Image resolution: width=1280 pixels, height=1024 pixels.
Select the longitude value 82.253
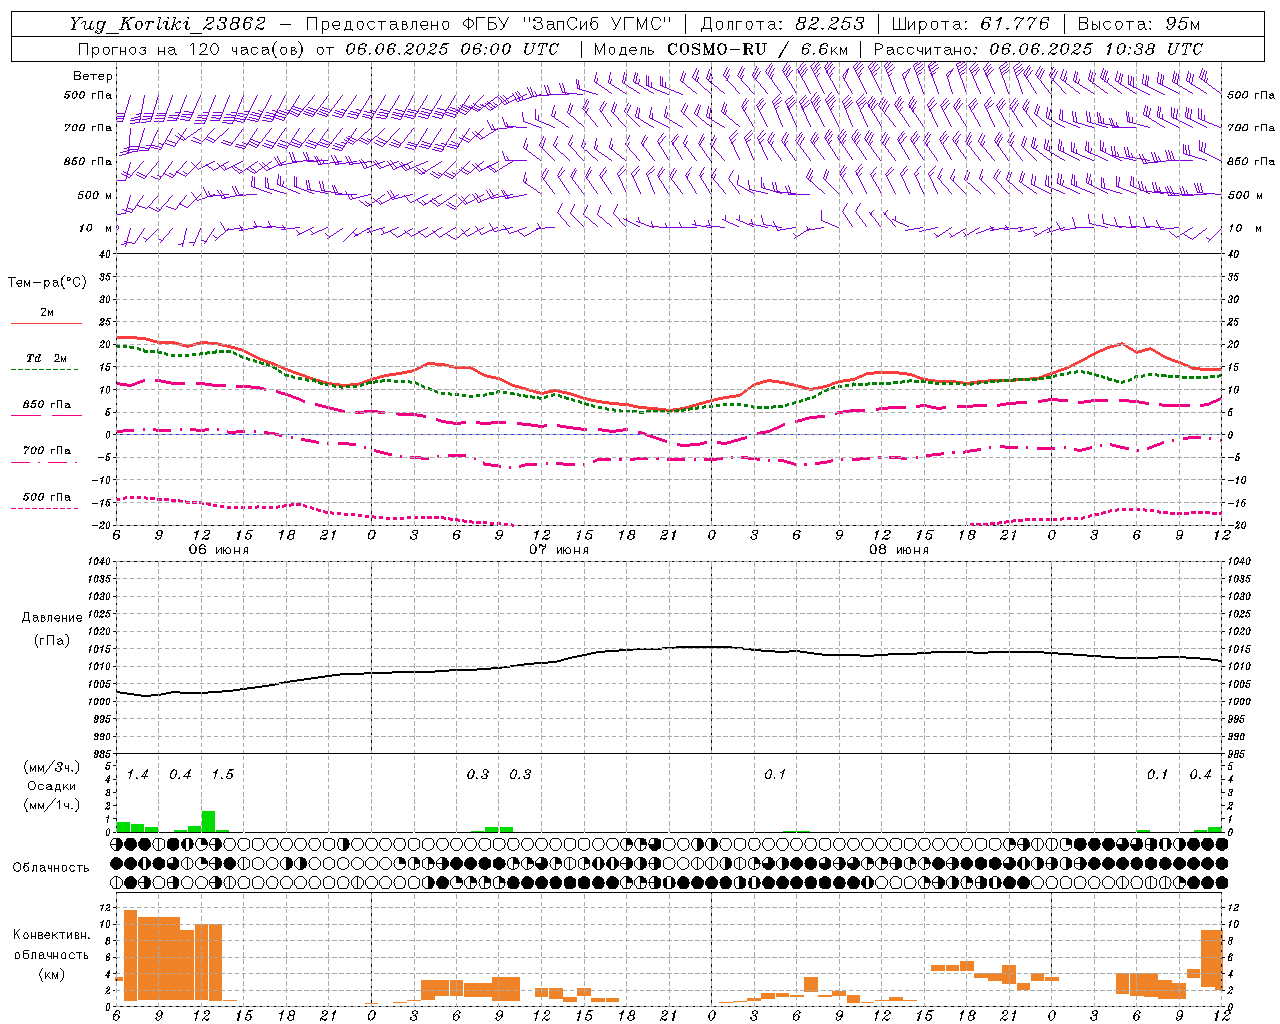point(830,24)
